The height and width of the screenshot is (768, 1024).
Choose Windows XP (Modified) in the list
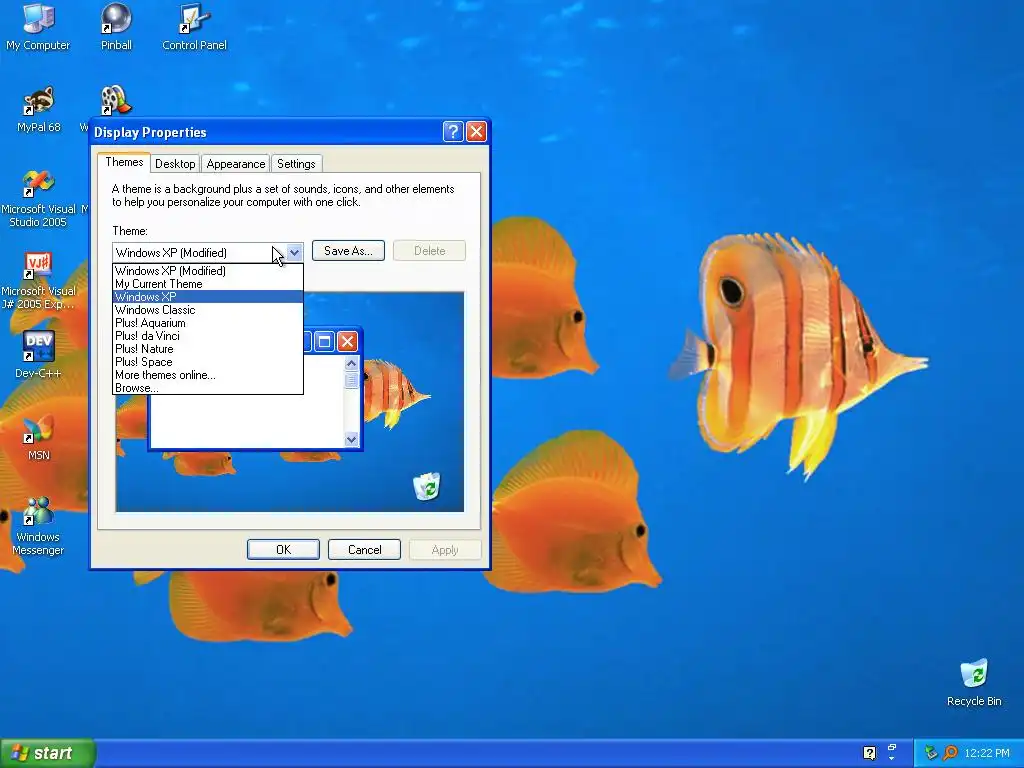pyautogui.click(x=208, y=270)
